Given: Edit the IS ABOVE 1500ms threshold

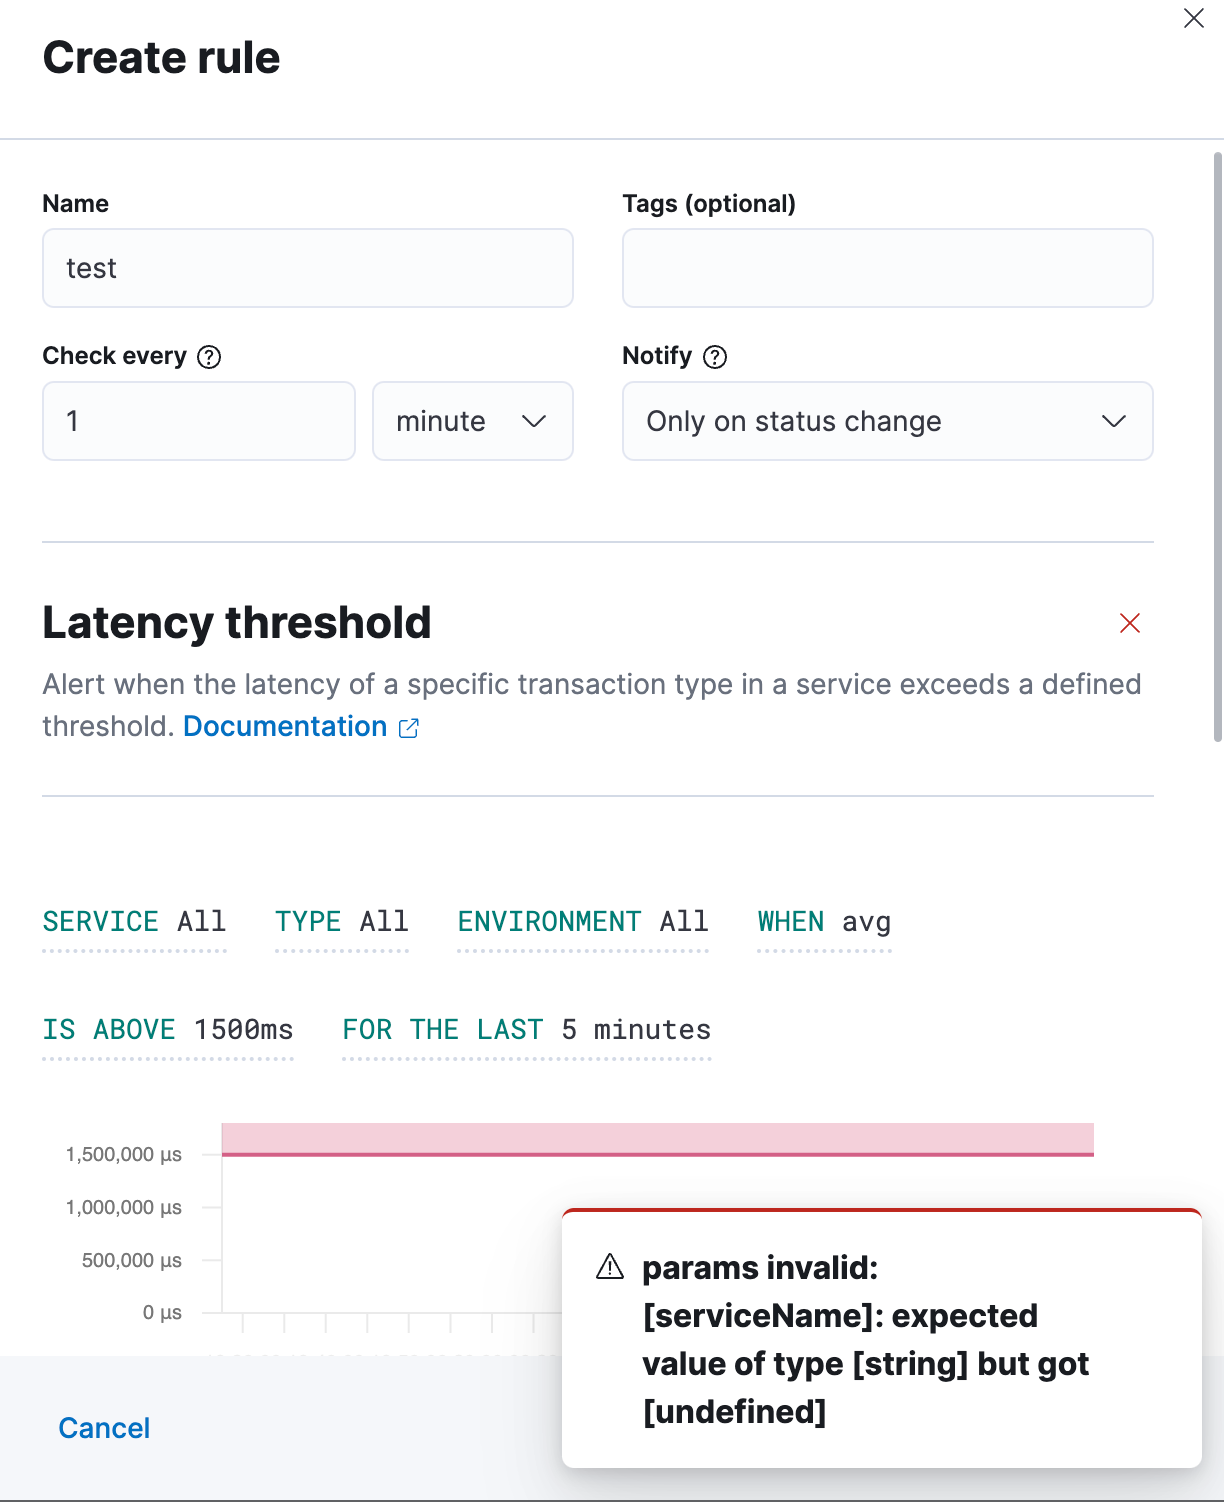Looking at the screenshot, I should pos(167,1030).
